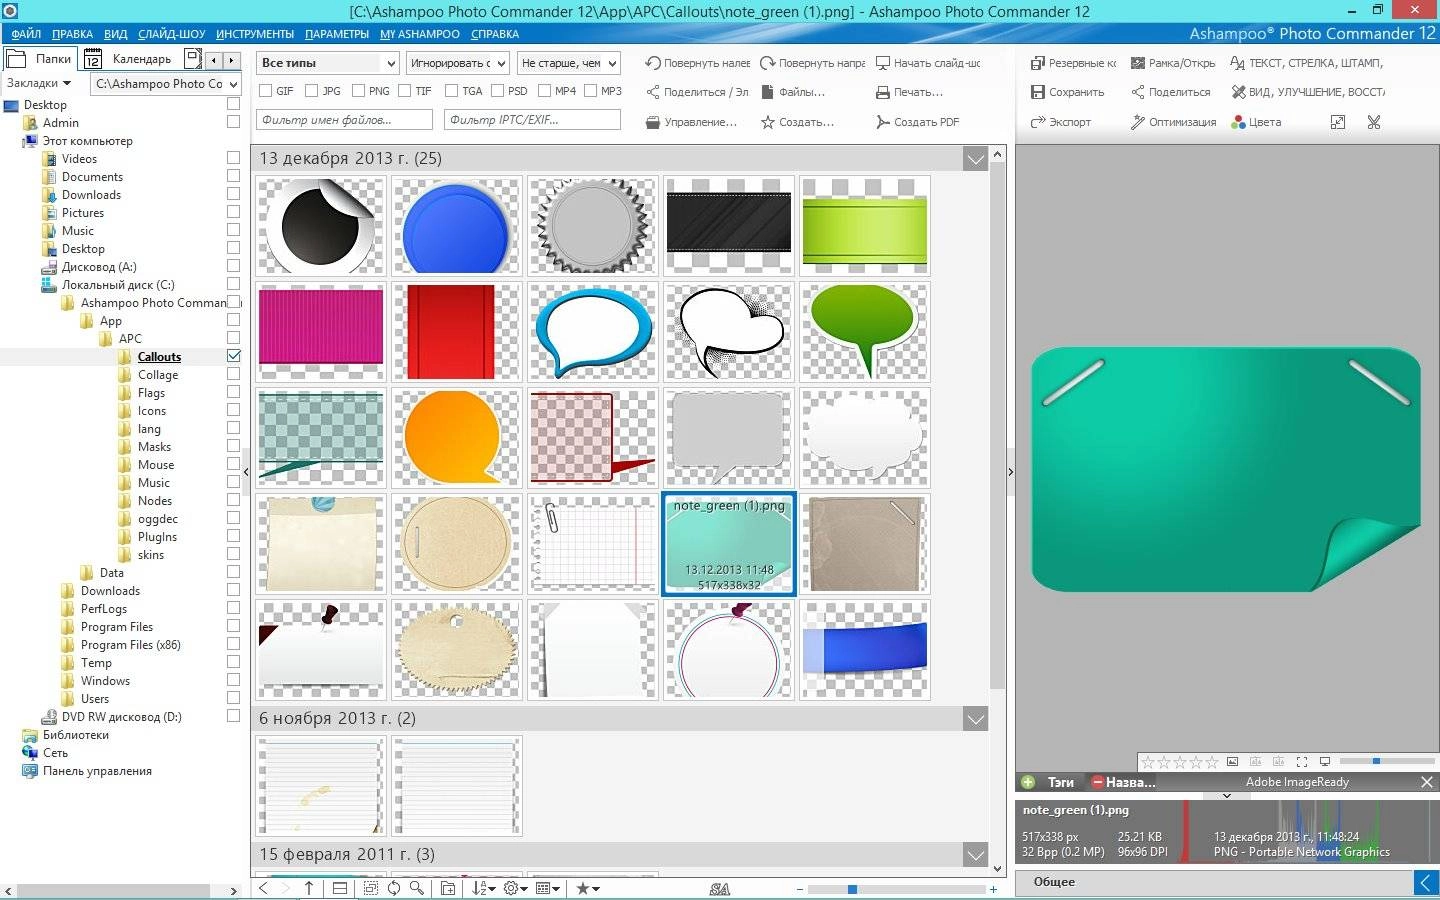The image size is (1440, 900).
Task: Collapse the 15 февраля 2011 г. group
Action: (975, 855)
